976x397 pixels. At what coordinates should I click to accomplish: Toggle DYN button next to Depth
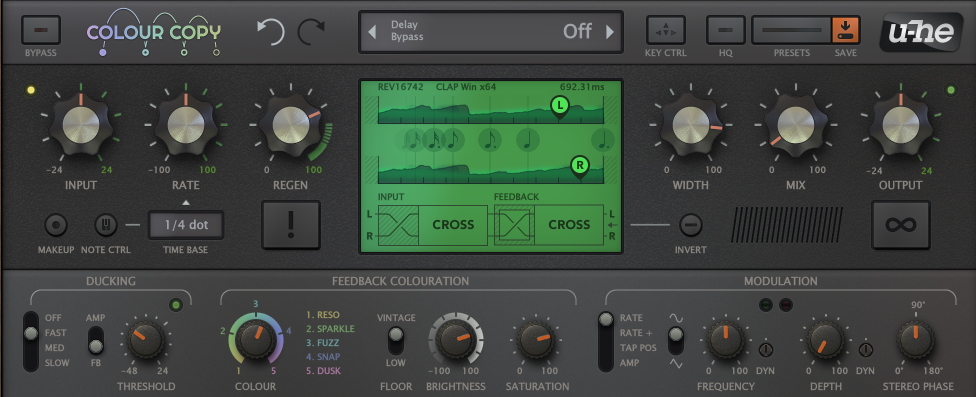click(866, 350)
